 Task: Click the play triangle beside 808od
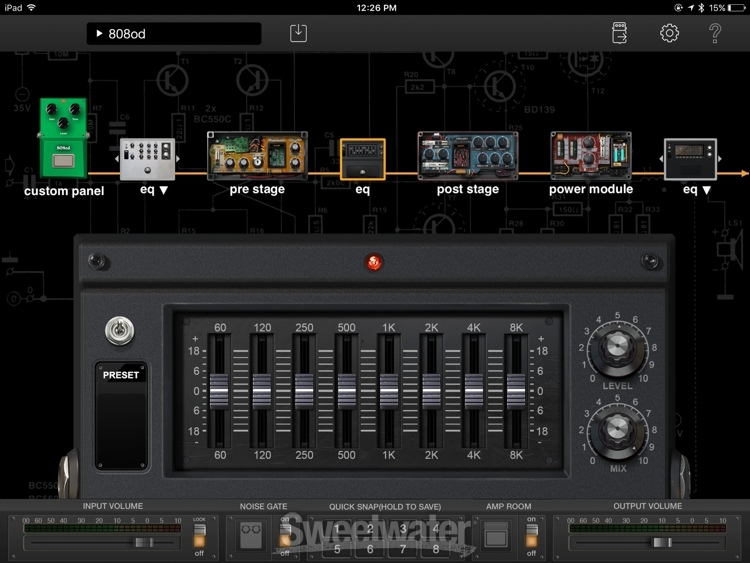(x=99, y=33)
